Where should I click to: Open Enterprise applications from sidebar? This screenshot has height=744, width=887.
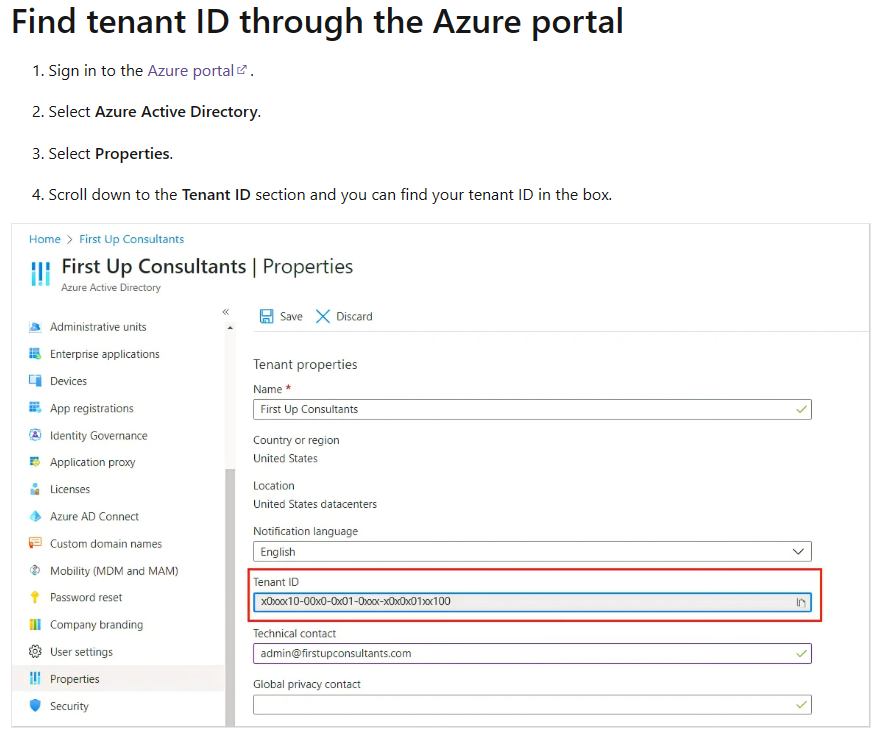(x=104, y=353)
